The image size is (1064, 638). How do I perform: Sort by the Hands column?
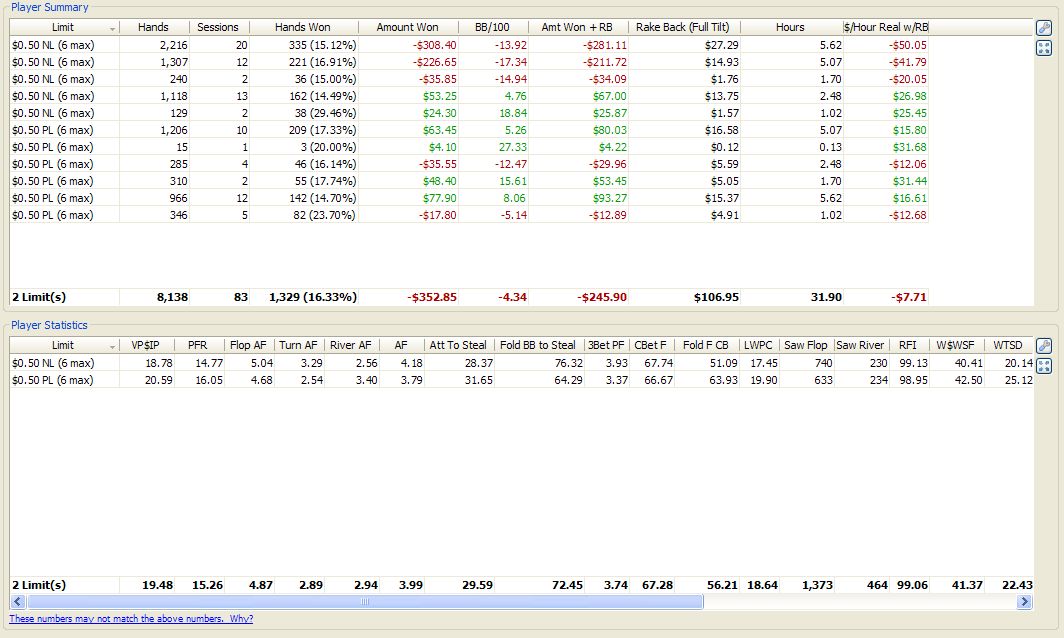click(x=153, y=27)
